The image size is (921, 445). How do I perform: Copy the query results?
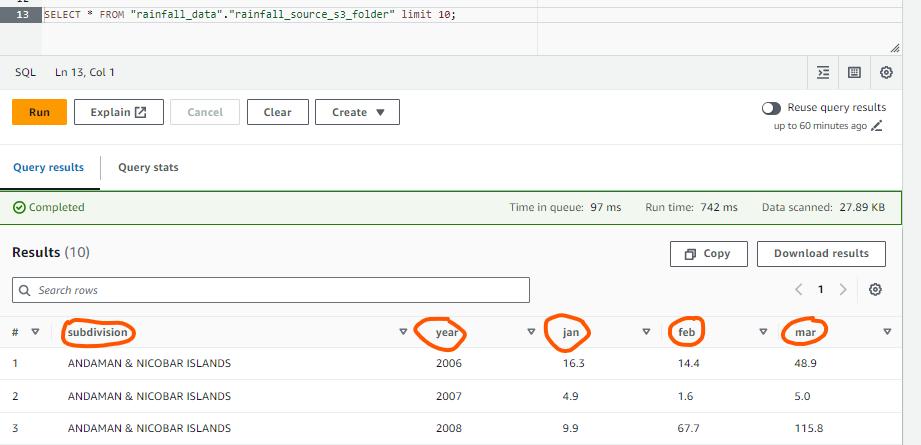[x=707, y=254]
